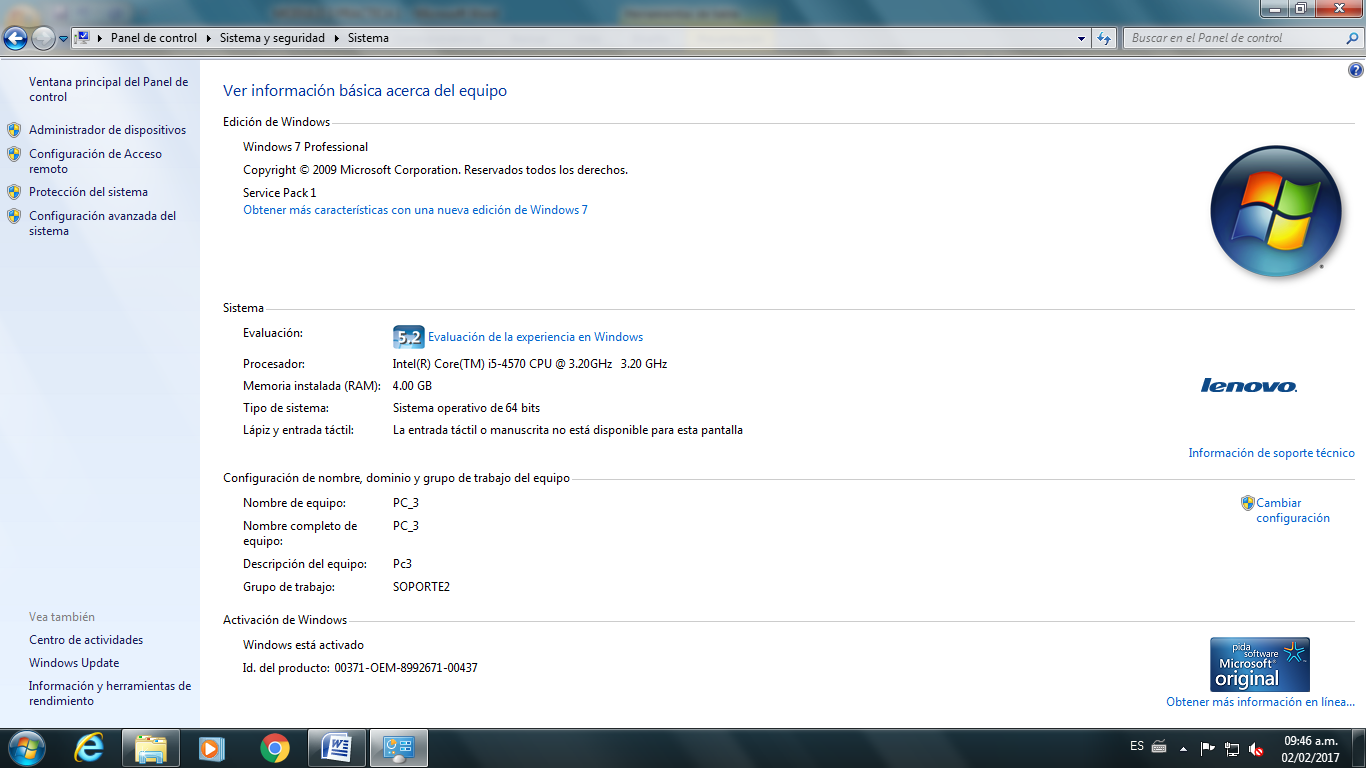Click 'Cambiar configuración' link
The height and width of the screenshot is (768, 1366).
[1293, 510]
